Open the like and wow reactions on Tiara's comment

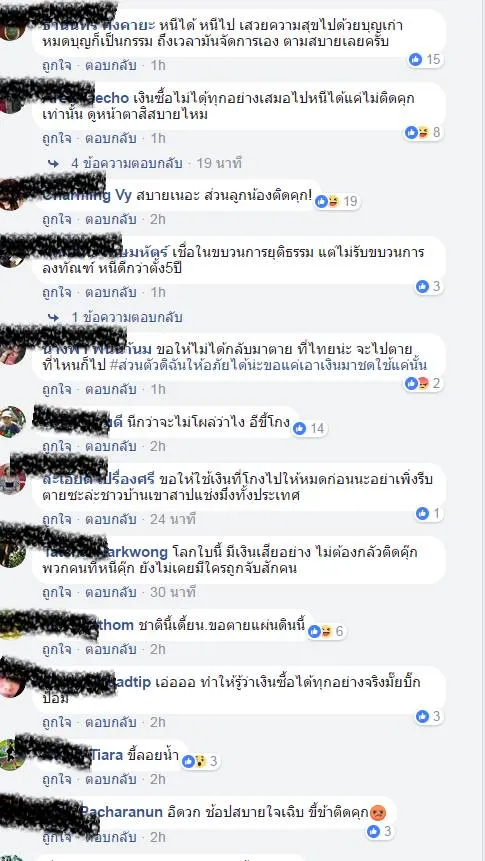coord(200,761)
